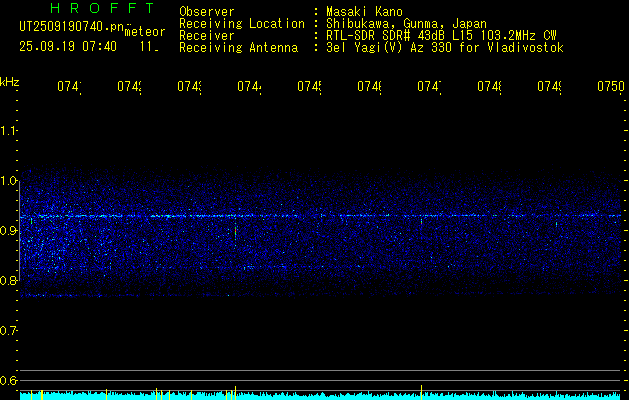Click the 0.8 frequency axis label
The height and width of the screenshot is (400, 629).
point(9,281)
